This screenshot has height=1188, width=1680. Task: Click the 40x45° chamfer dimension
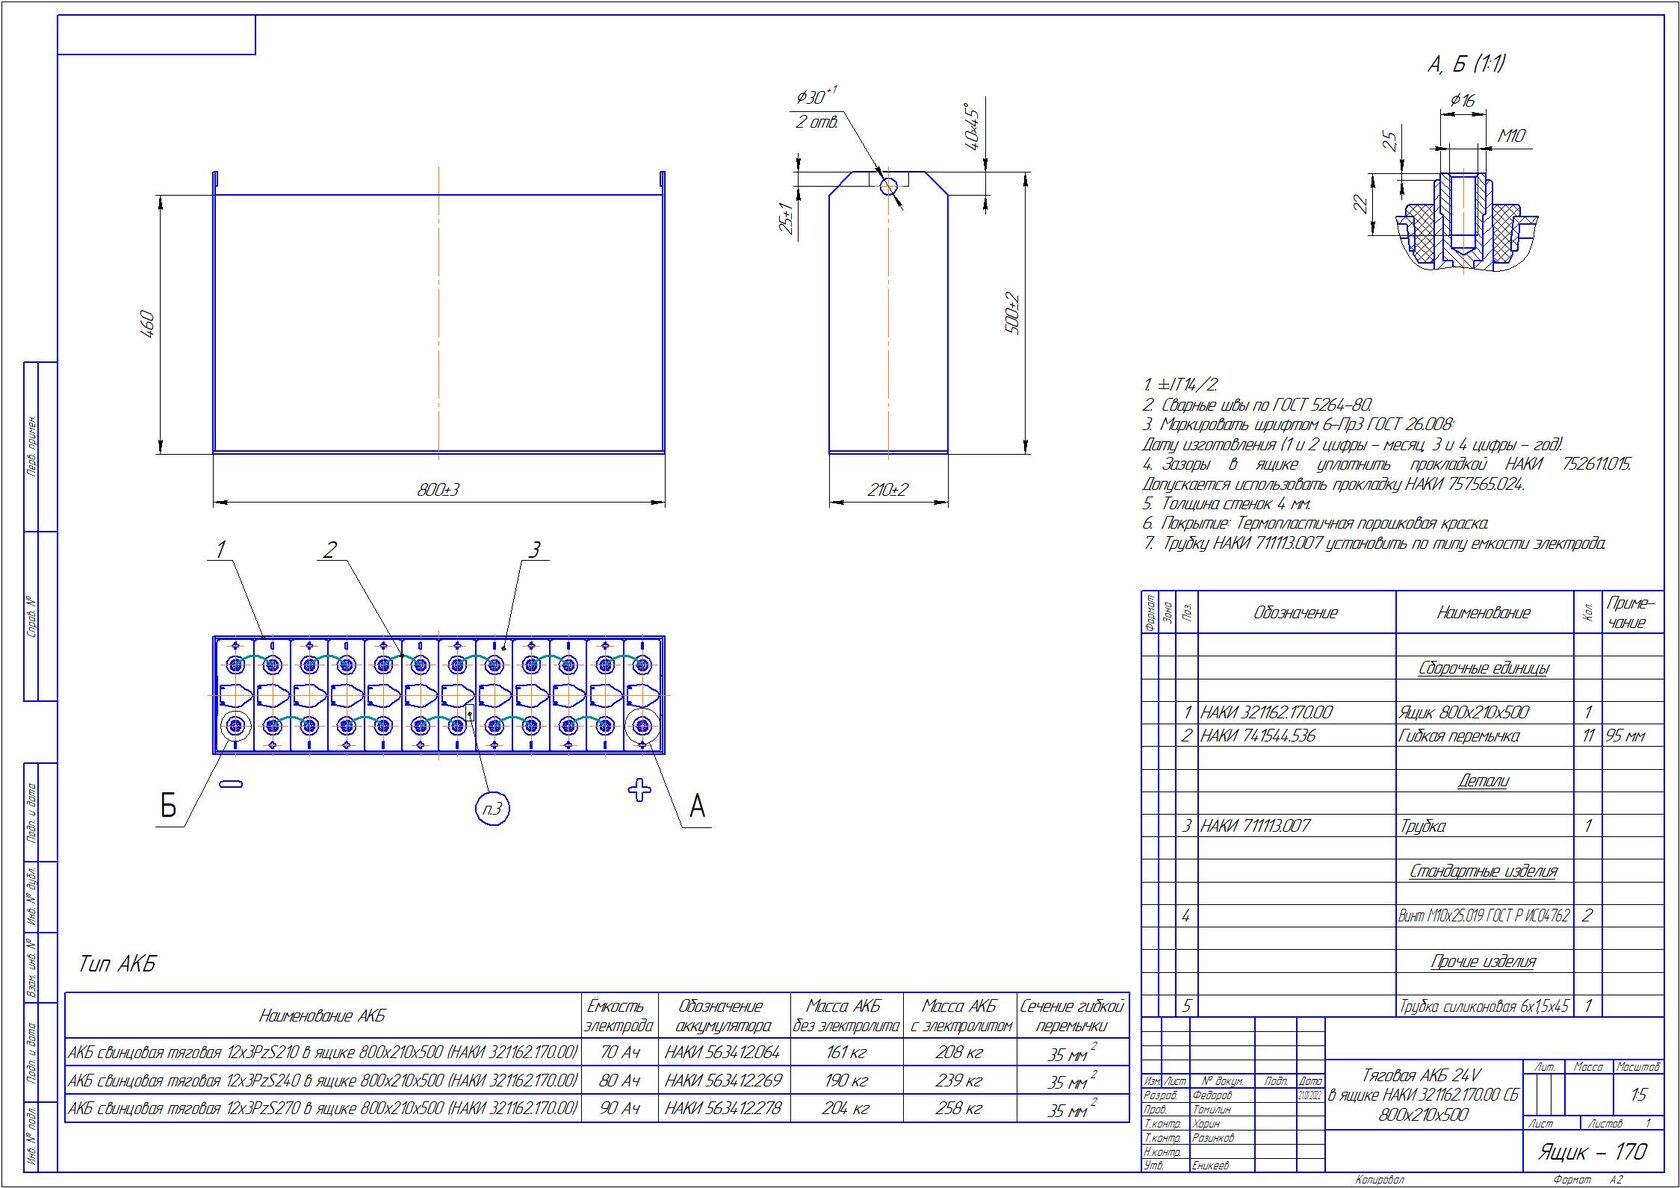(x=971, y=126)
